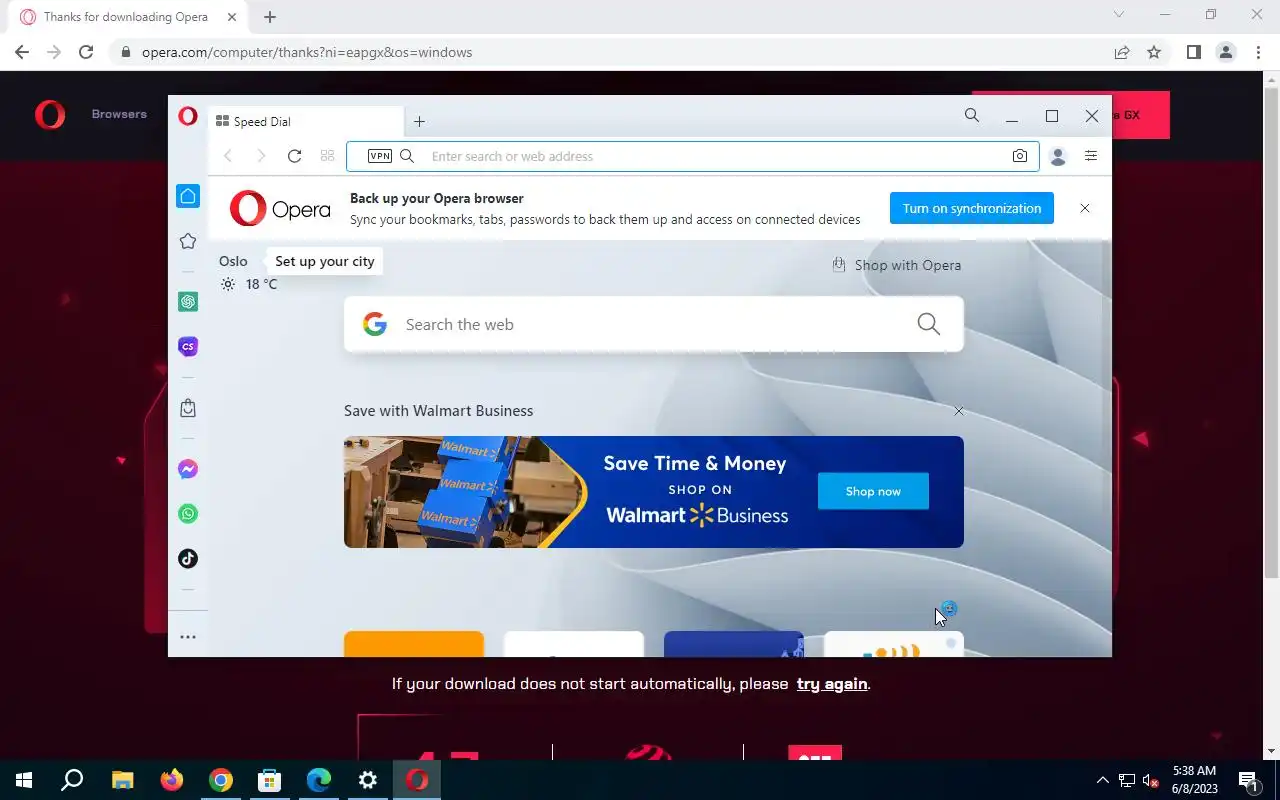Open the Speed Dial grid icon in toolbar
The height and width of the screenshot is (800, 1280).
click(x=327, y=156)
